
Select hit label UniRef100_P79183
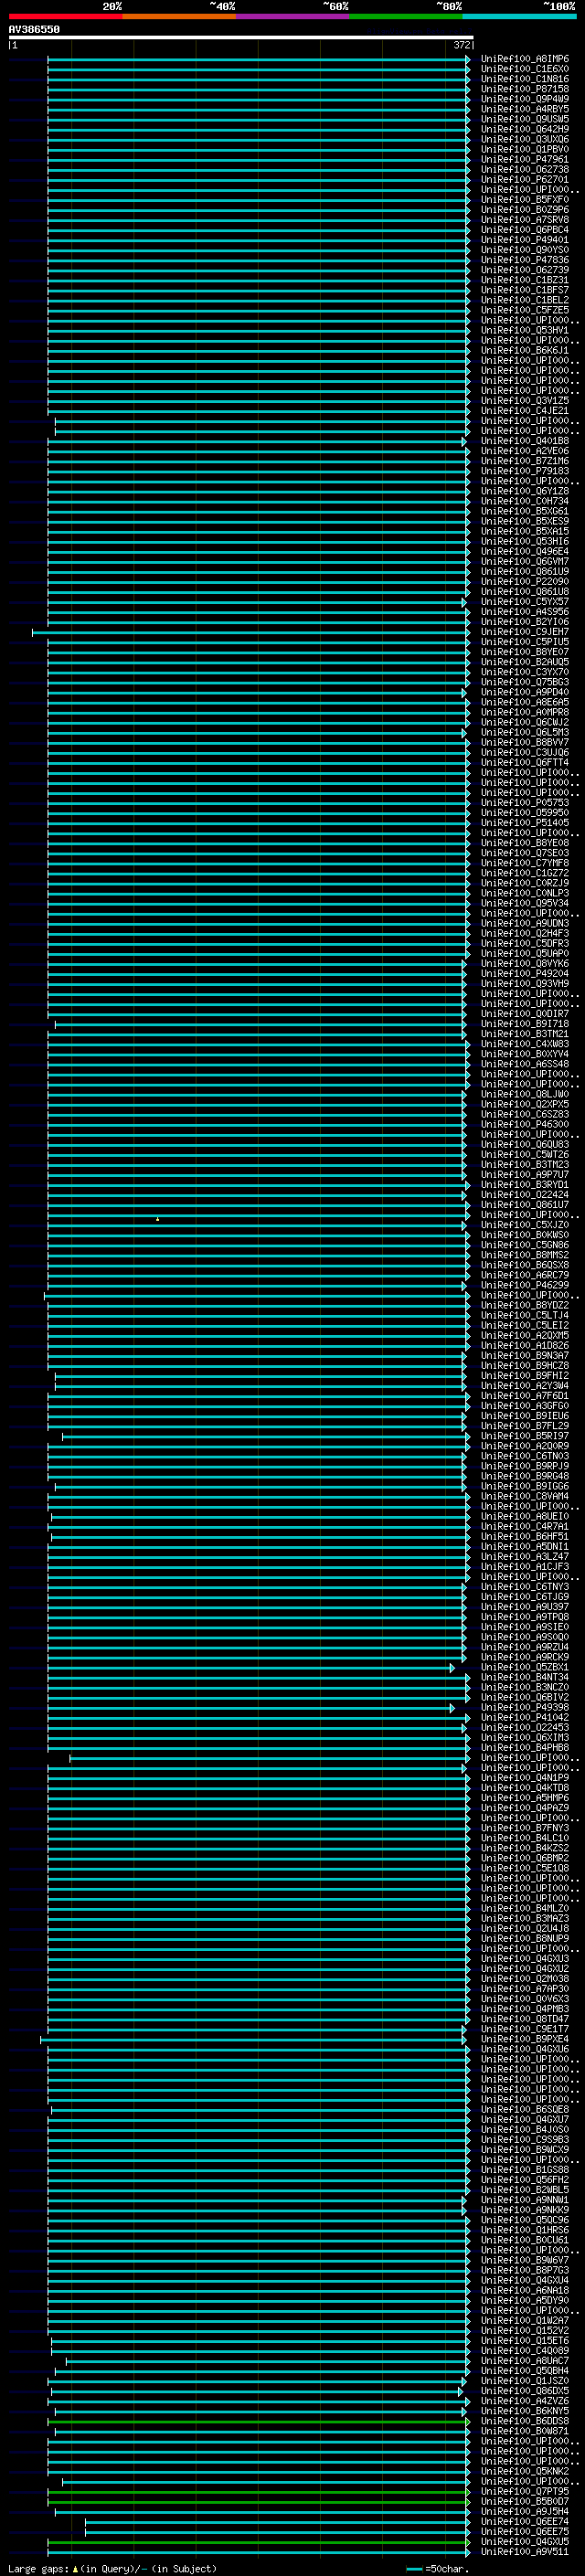point(524,471)
